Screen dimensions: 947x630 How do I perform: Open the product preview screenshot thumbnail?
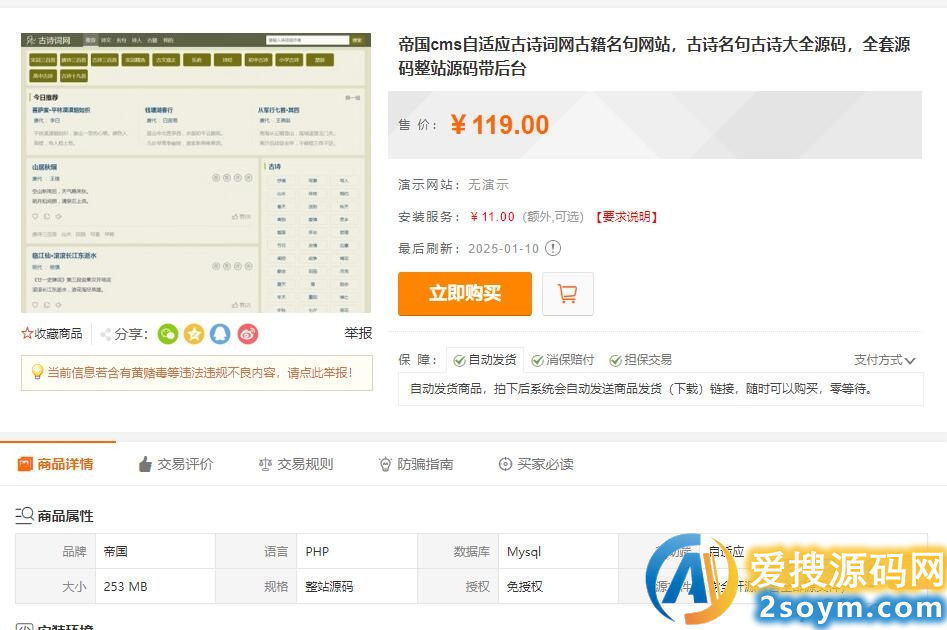pyautogui.click(x=196, y=173)
